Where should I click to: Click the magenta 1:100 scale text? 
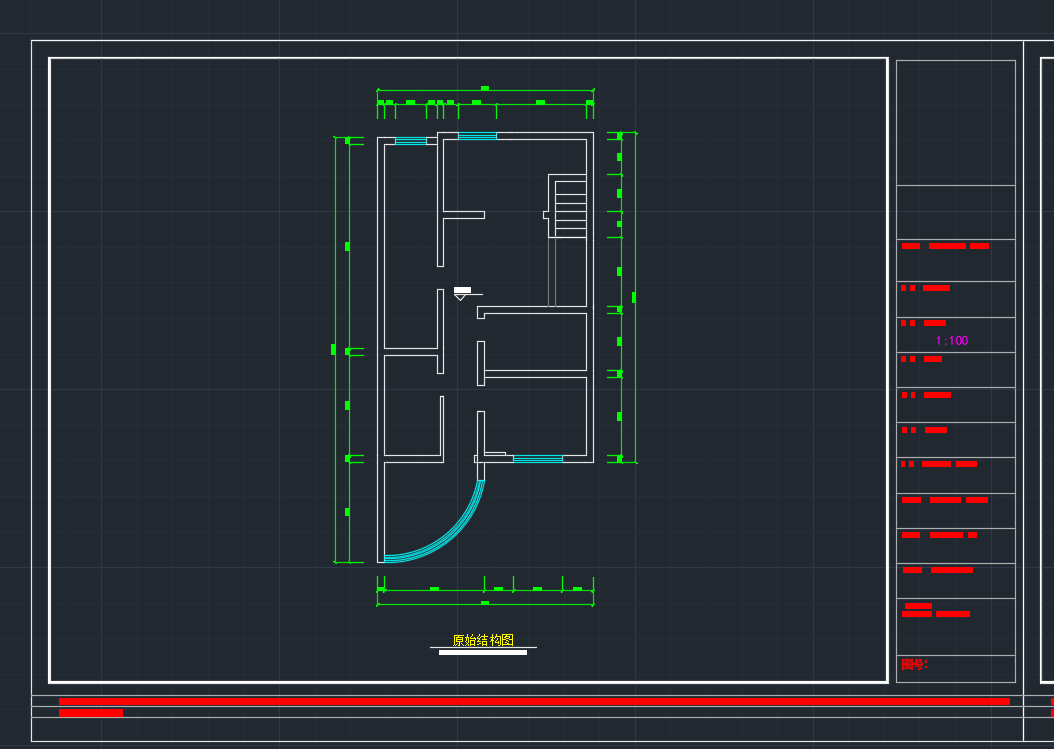[951, 341]
